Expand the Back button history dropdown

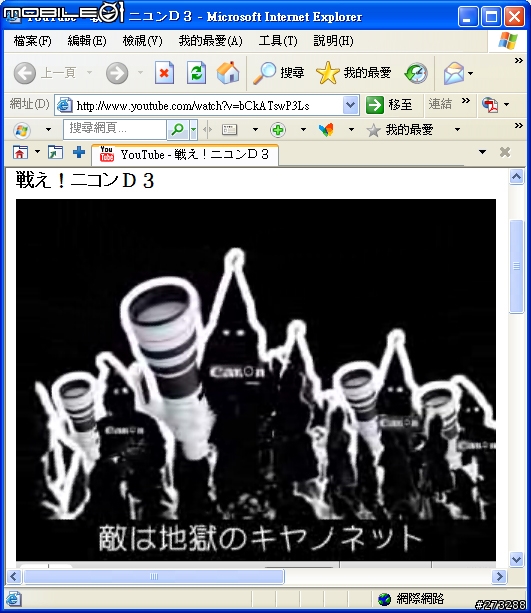pos(89,73)
